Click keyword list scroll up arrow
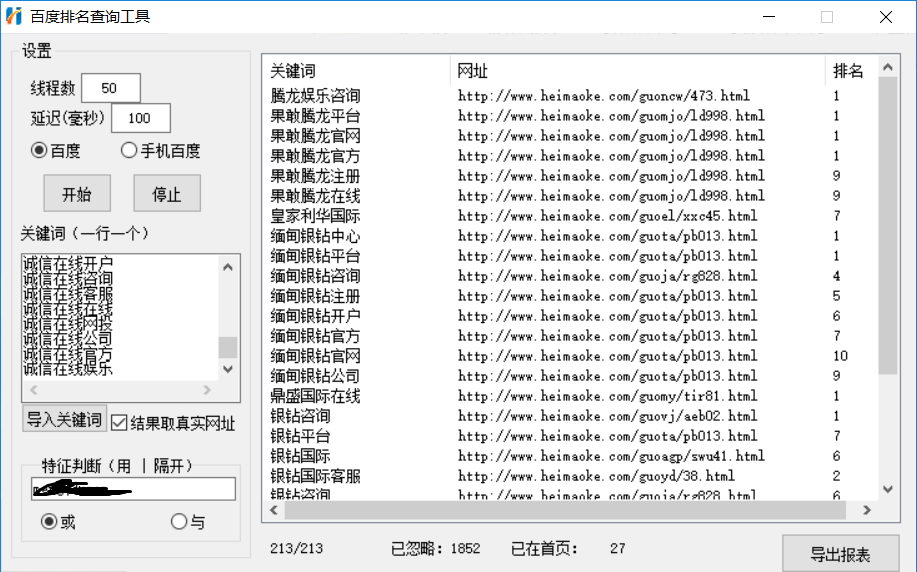 pos(228,267)
